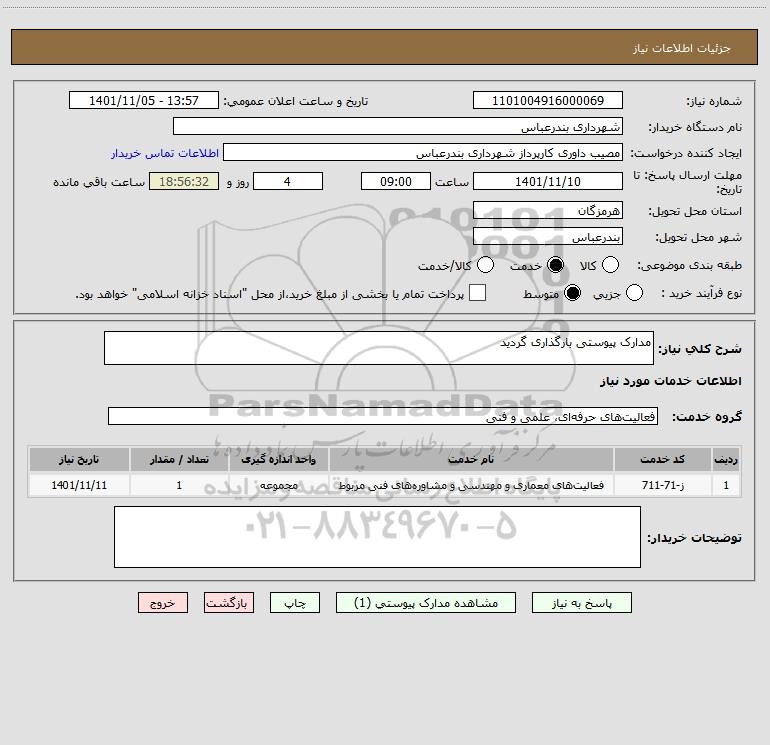
Task: Click the هرمزگان province field
Action: click(x=548, y=210)
